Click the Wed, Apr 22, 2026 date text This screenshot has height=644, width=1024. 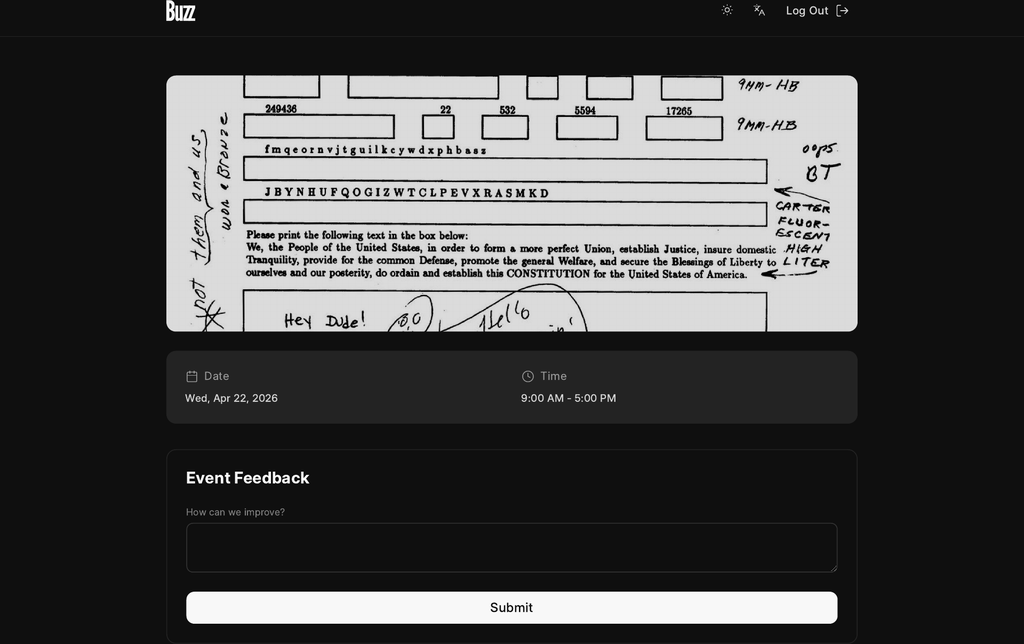point(231,398)
